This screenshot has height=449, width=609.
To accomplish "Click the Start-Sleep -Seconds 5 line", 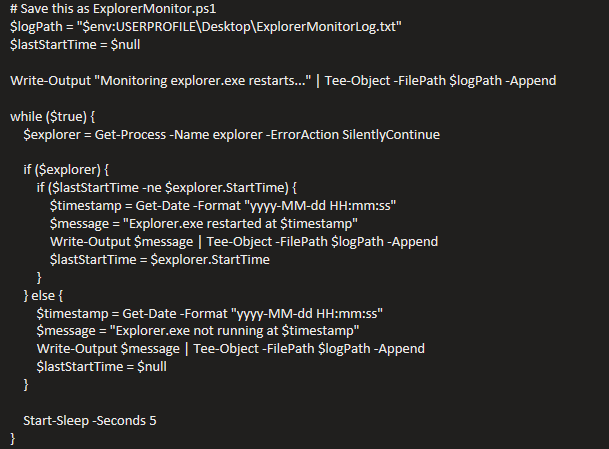I will coord(90,421).
